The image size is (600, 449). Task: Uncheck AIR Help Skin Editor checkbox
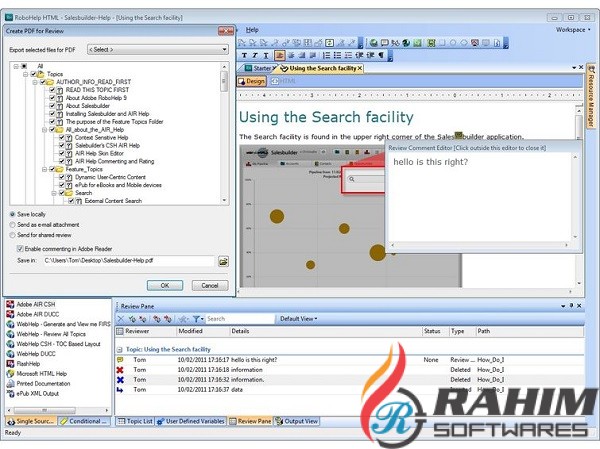pos(62,153)
